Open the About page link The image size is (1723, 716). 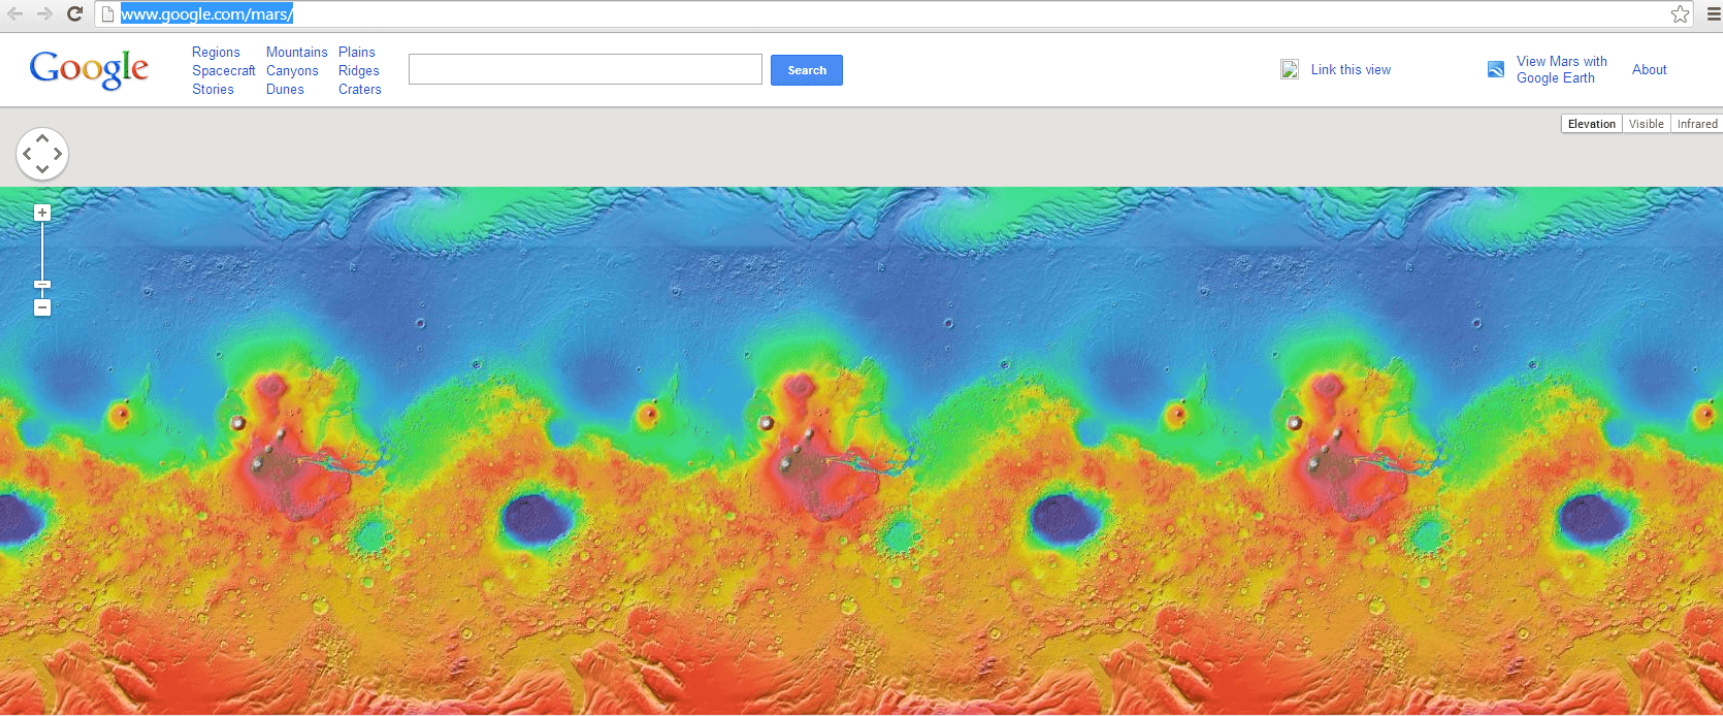pyautogui.click(x=1649, y=70)
